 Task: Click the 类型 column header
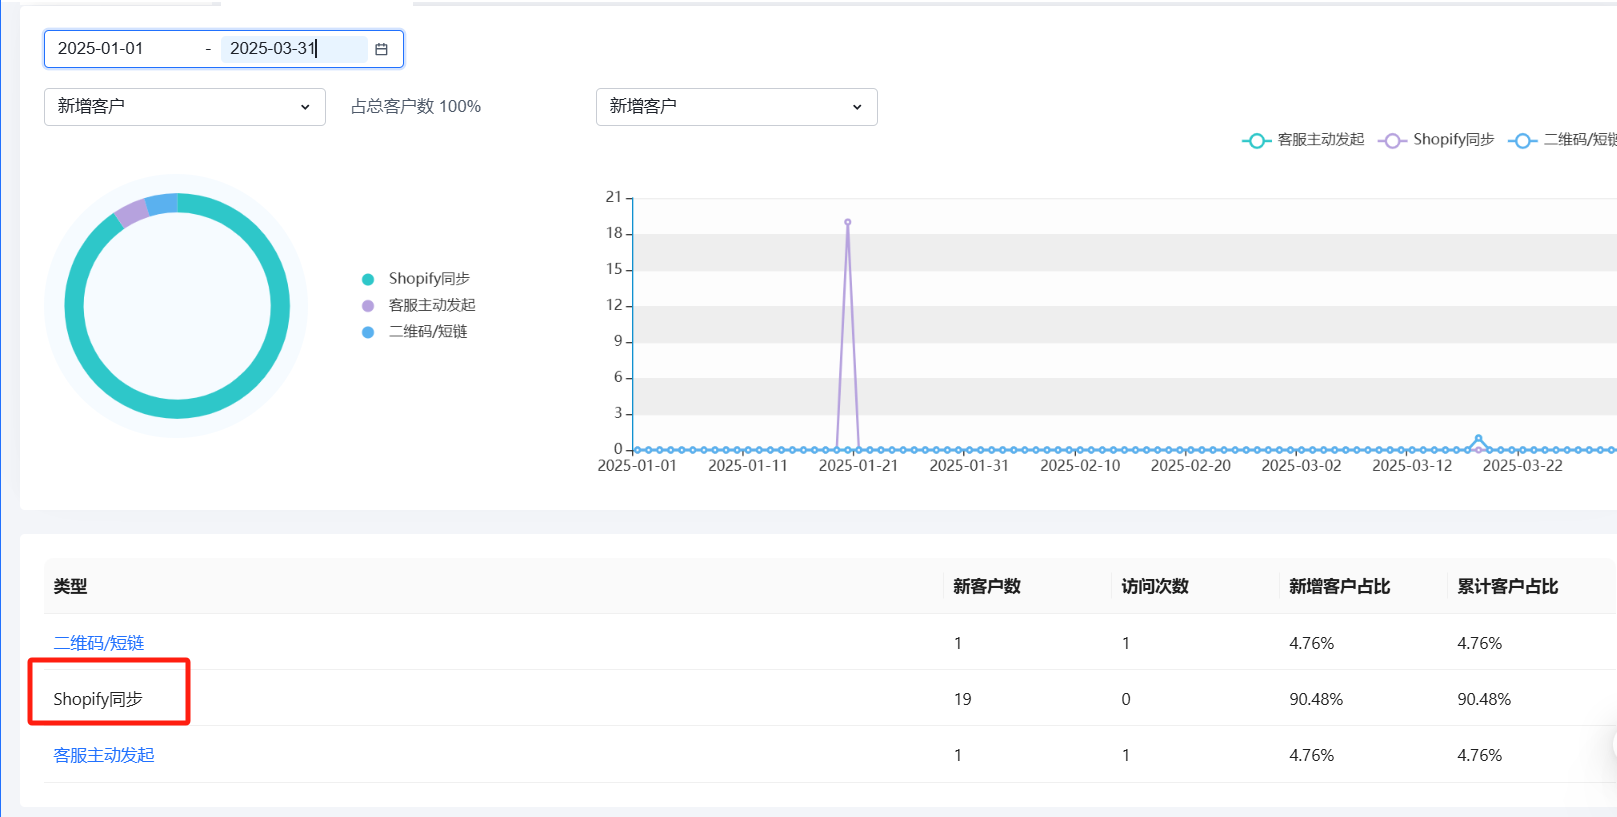pyautogui.click(x=70, y=586)
